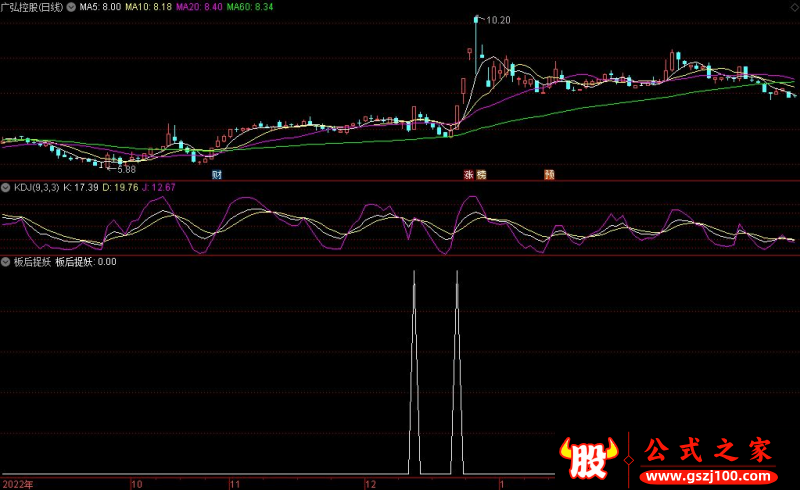Click the 2022年 date axis label
The height and width of the screenshot is (490, 800).
click(x=17, y=483)
